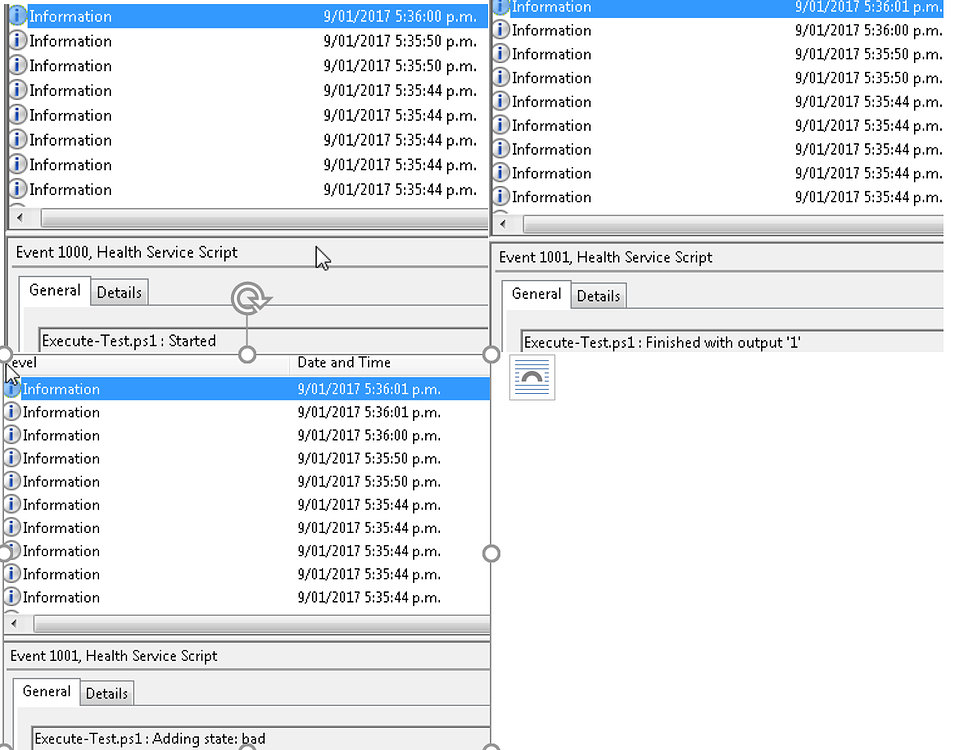Select the General tab in the bottom Event 1001 pane
Screen dimensions: 972x750
click(x=45, y=692)
